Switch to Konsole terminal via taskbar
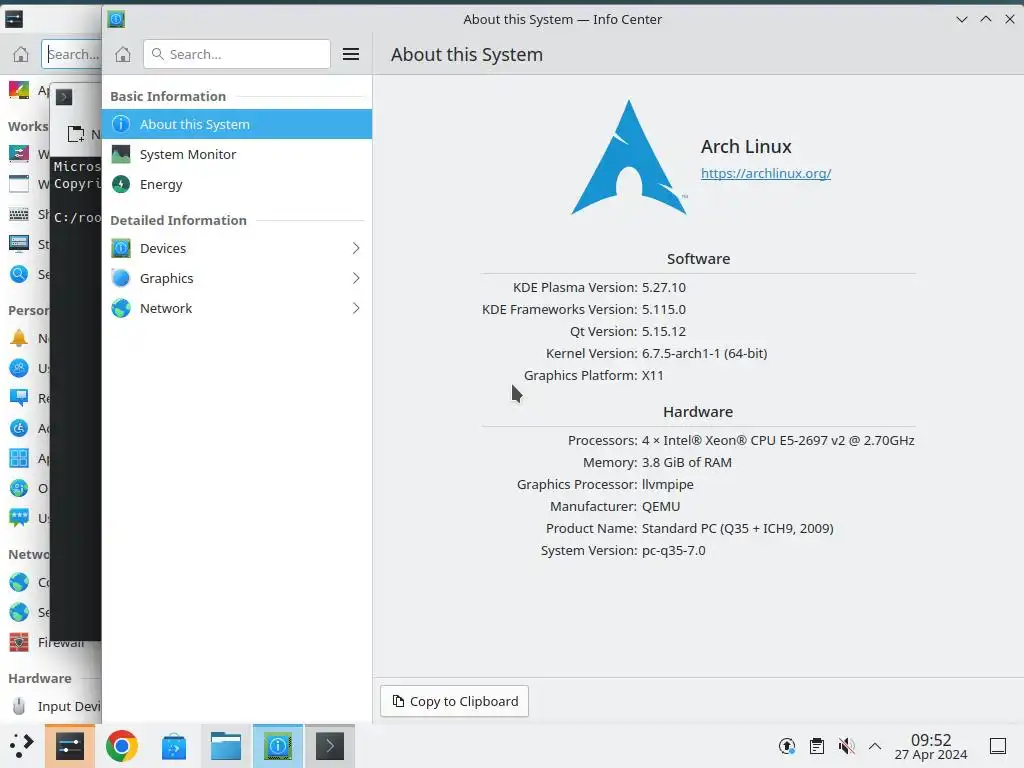This screenshot has width=1024, height=768. coord(330,746)
